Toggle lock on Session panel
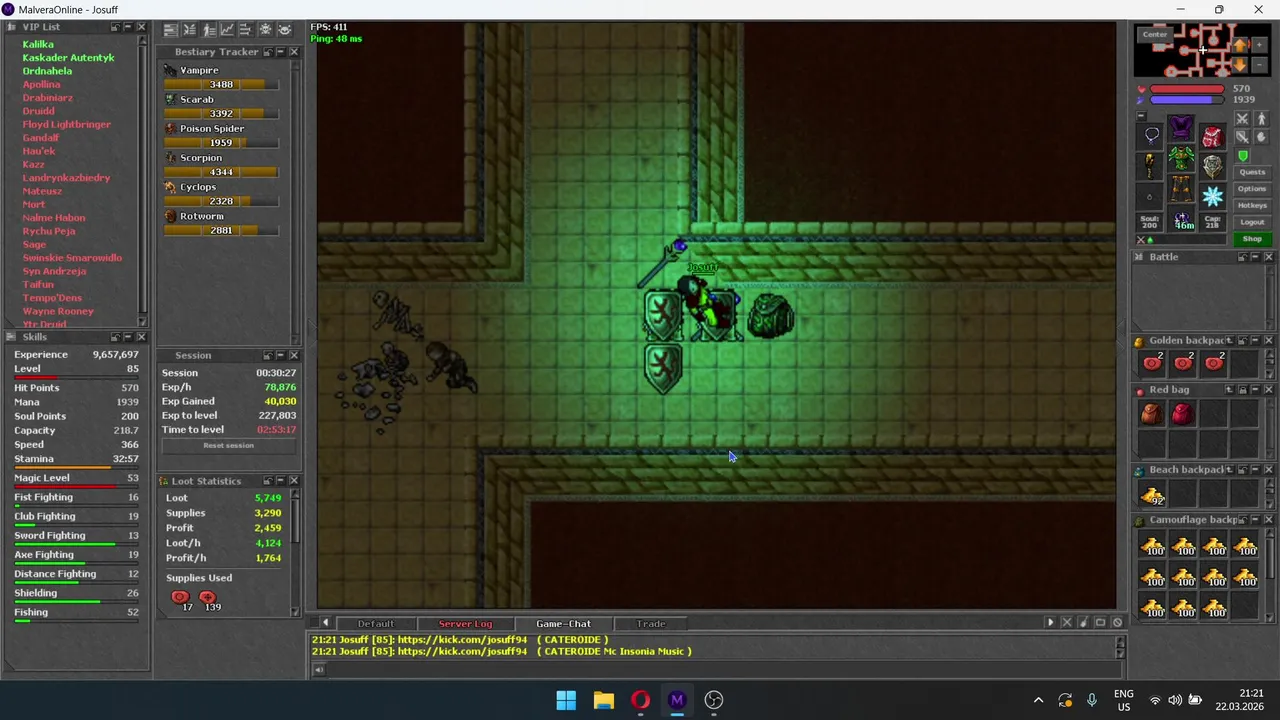The image size is (1280, 720). pyautogui.click(x=267, y=355)
